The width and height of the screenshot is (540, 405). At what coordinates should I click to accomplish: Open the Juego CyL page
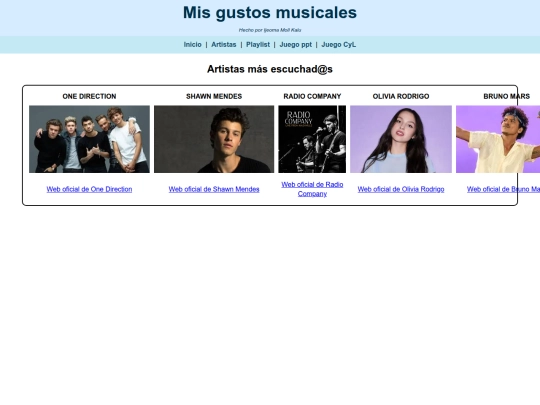coord(339,44)
